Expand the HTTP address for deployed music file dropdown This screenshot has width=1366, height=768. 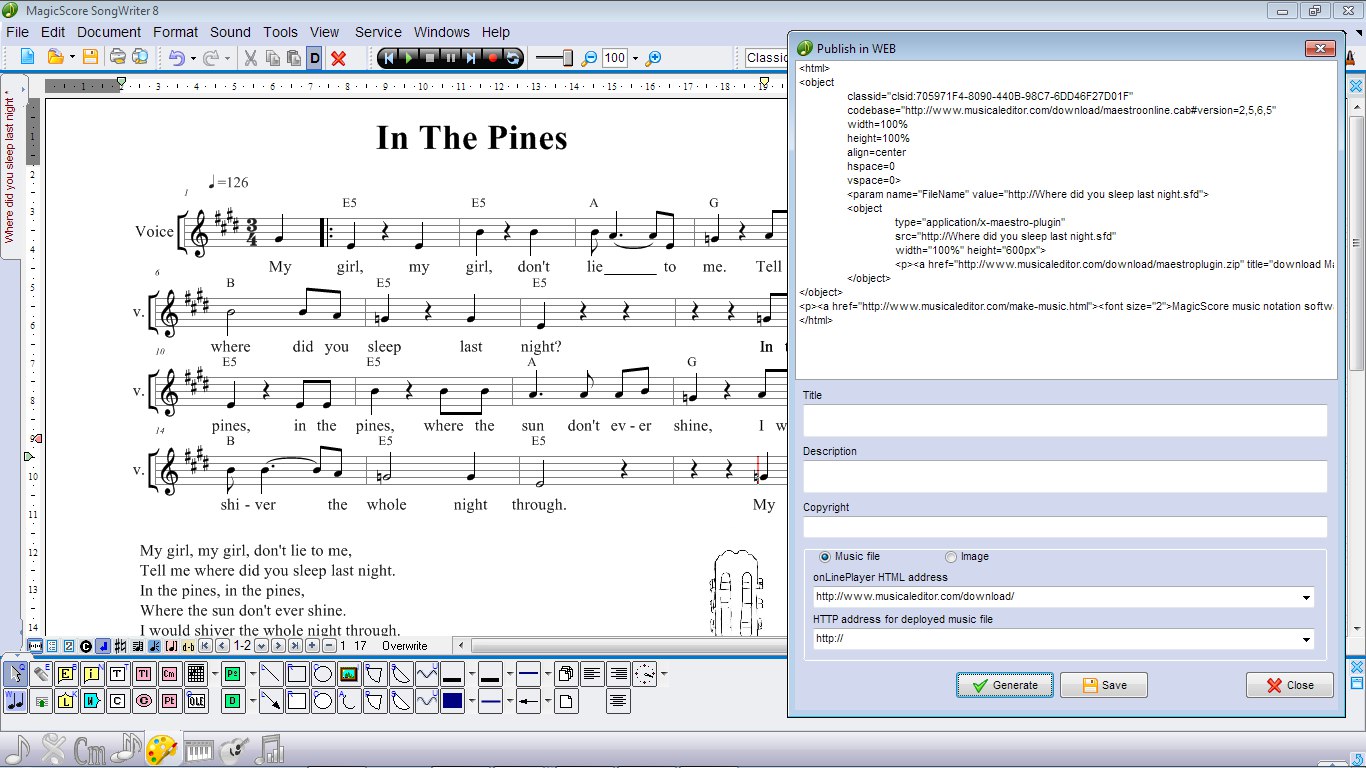[x=1304, y=639]
